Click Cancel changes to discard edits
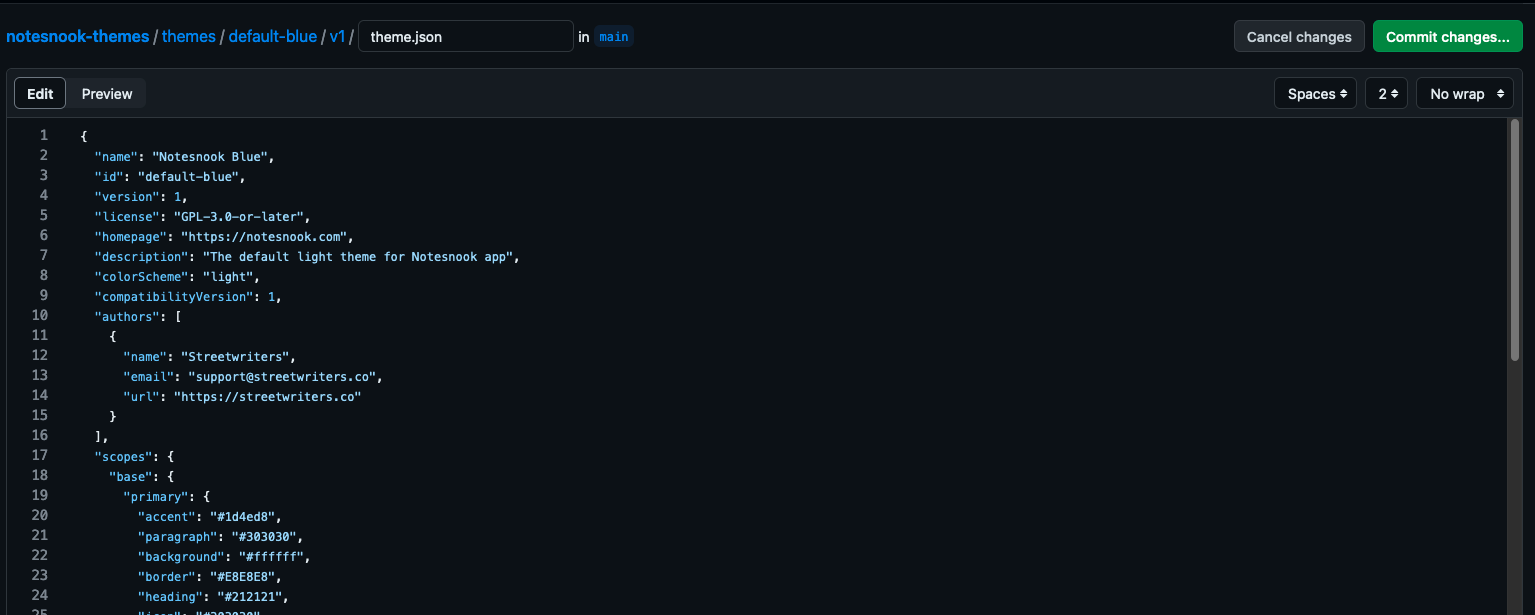Screen dimensions: 1535x615 click(x=1299, y=35)
